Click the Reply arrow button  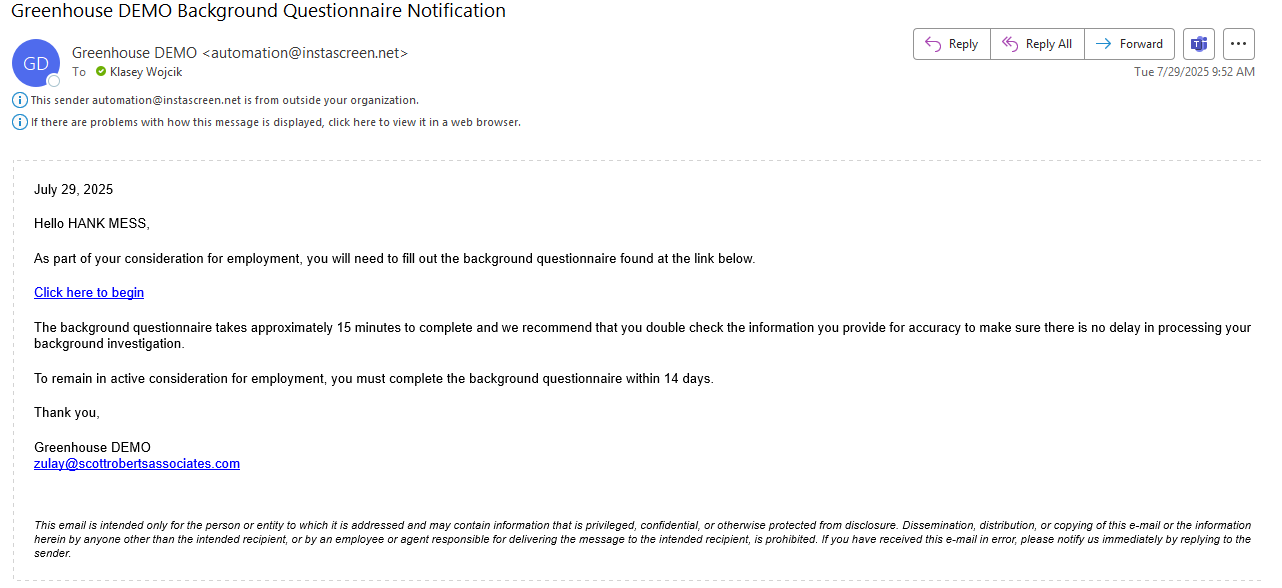point(951,44)
